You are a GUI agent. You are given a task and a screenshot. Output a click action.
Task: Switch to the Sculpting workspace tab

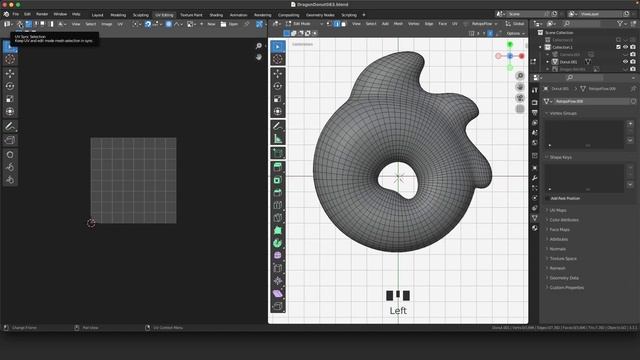coord(141,15)
